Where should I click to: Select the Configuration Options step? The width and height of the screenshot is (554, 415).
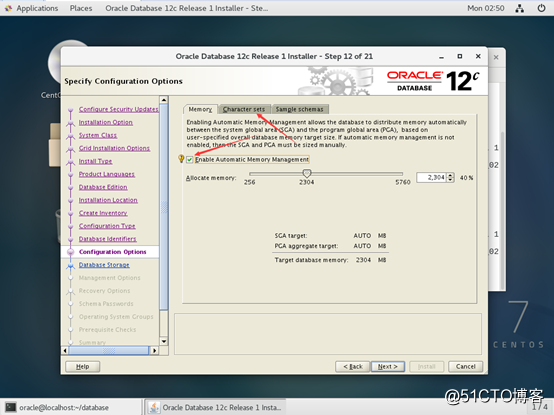(x=112, y=252)
